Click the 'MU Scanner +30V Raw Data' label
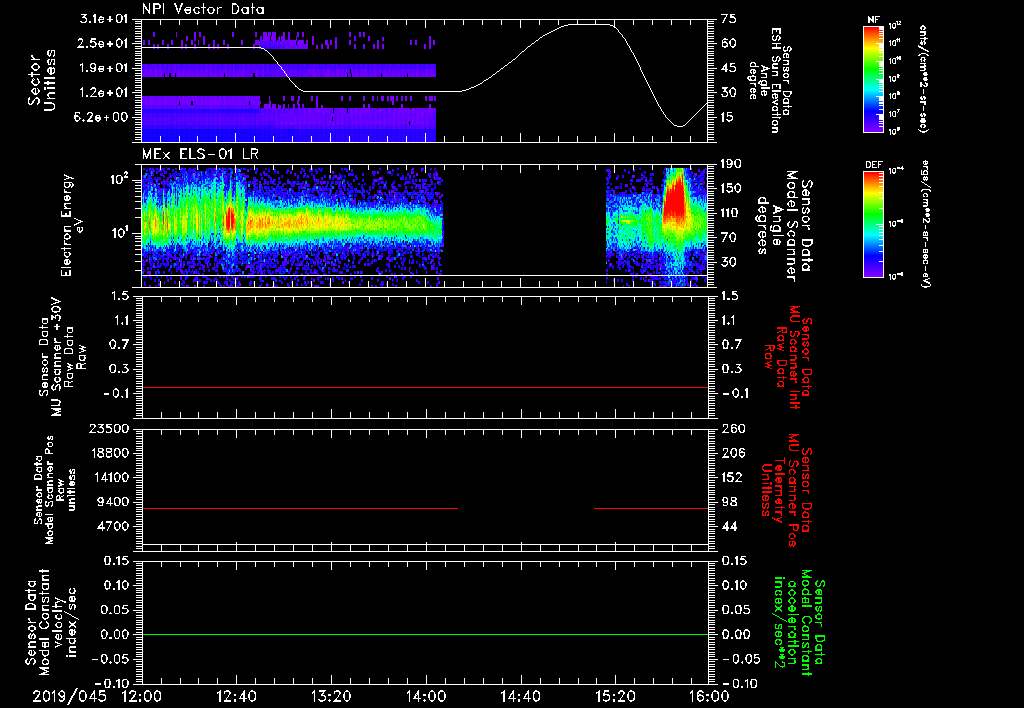This screenshot has width=1024, height=708. coord(61,357)
